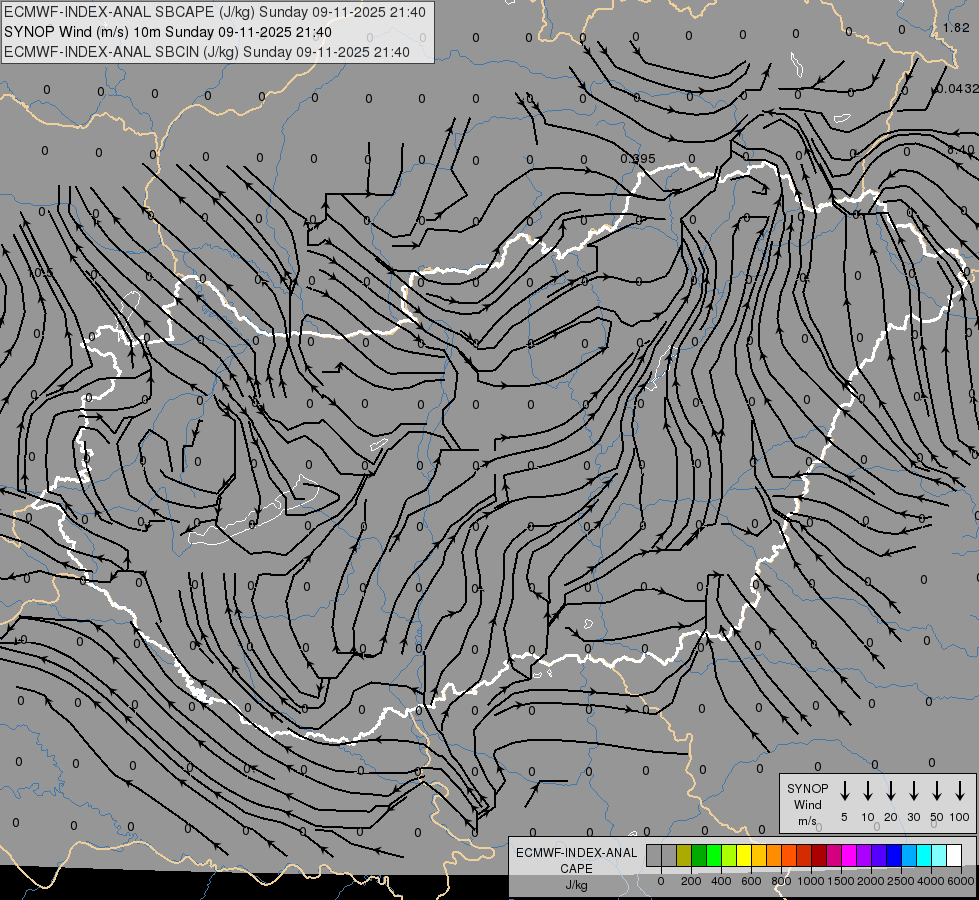Click the 10 m/s wind arrow in legend
The image size is (979, 900).
point(867,791)
